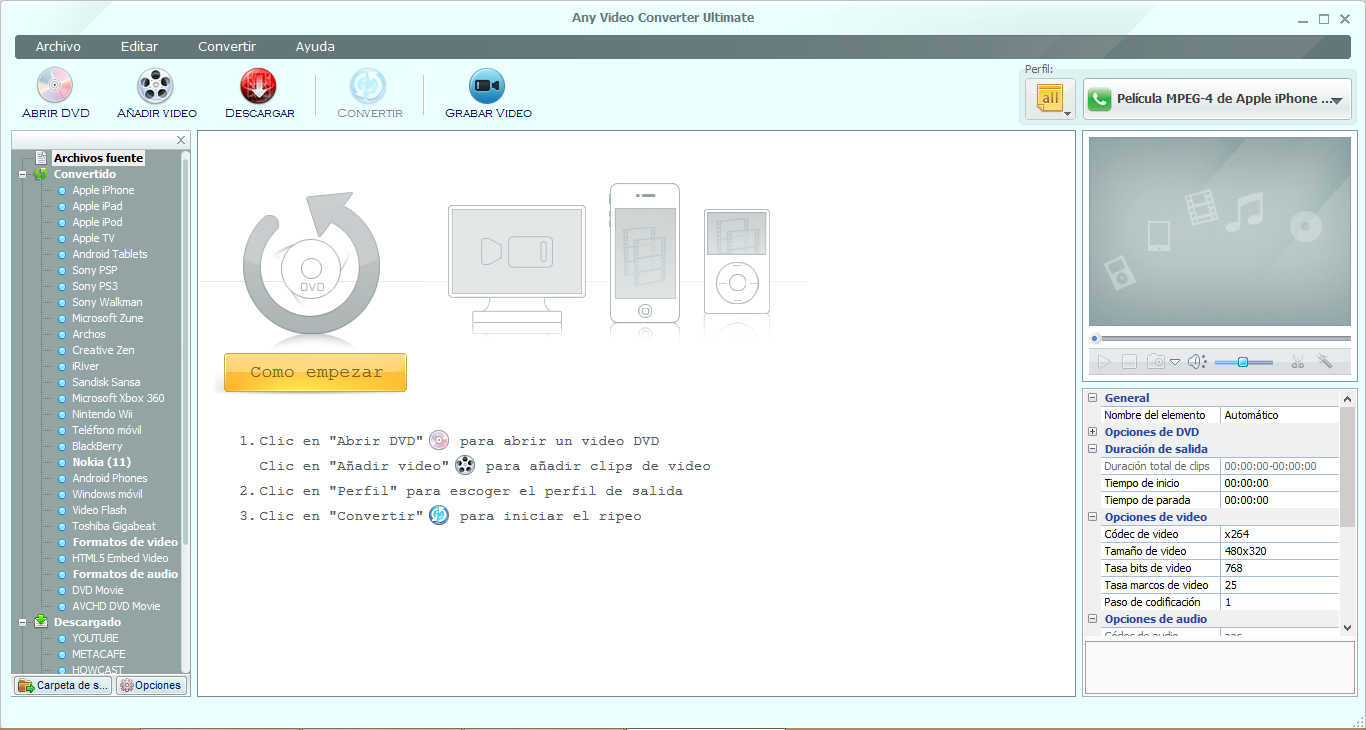Mute audio with the speaker icon
Screen dimensions: 1366x730
(x=1197, y=362)
